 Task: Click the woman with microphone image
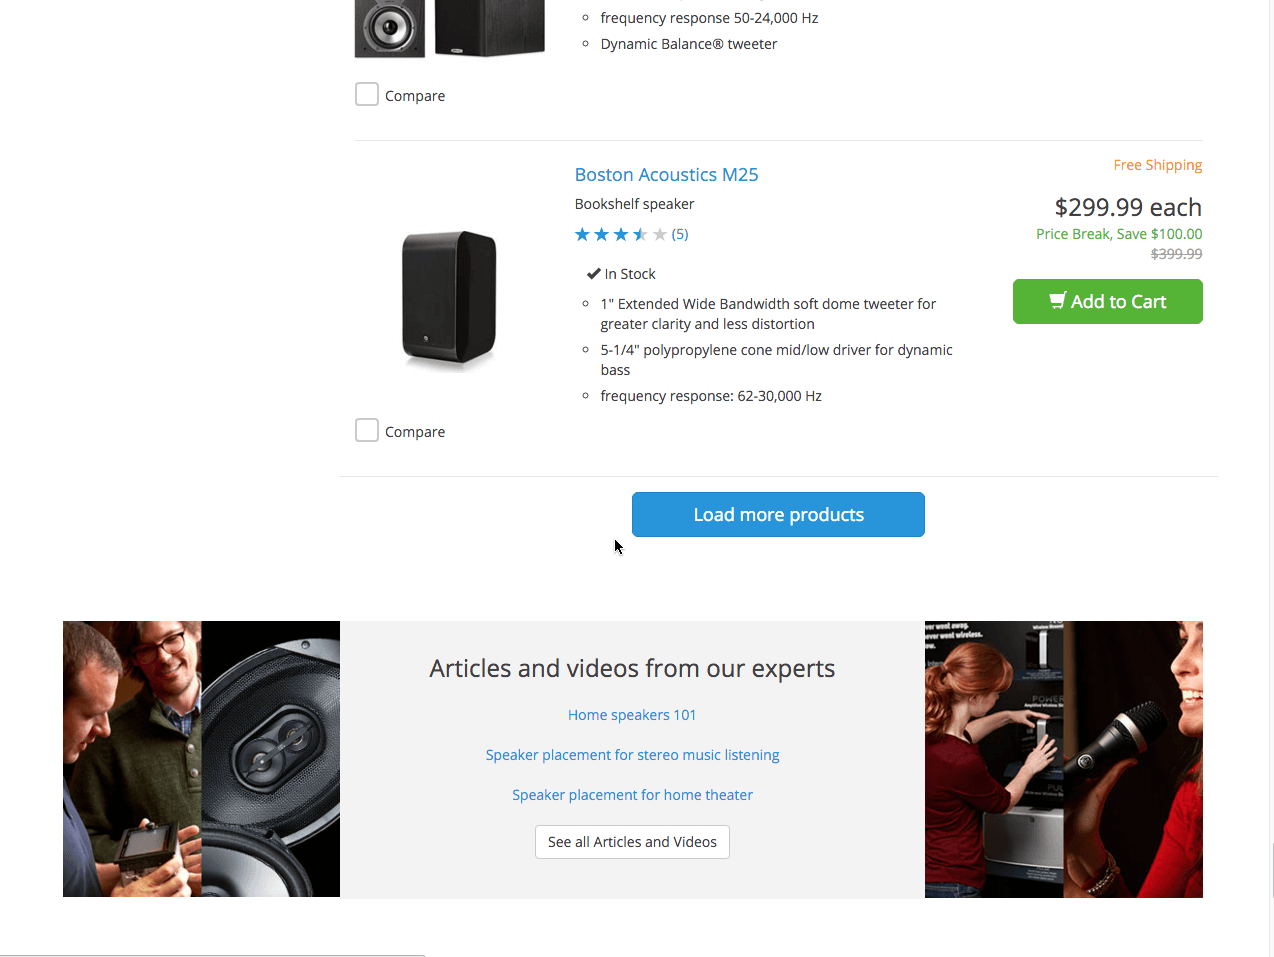[1063, 759]
